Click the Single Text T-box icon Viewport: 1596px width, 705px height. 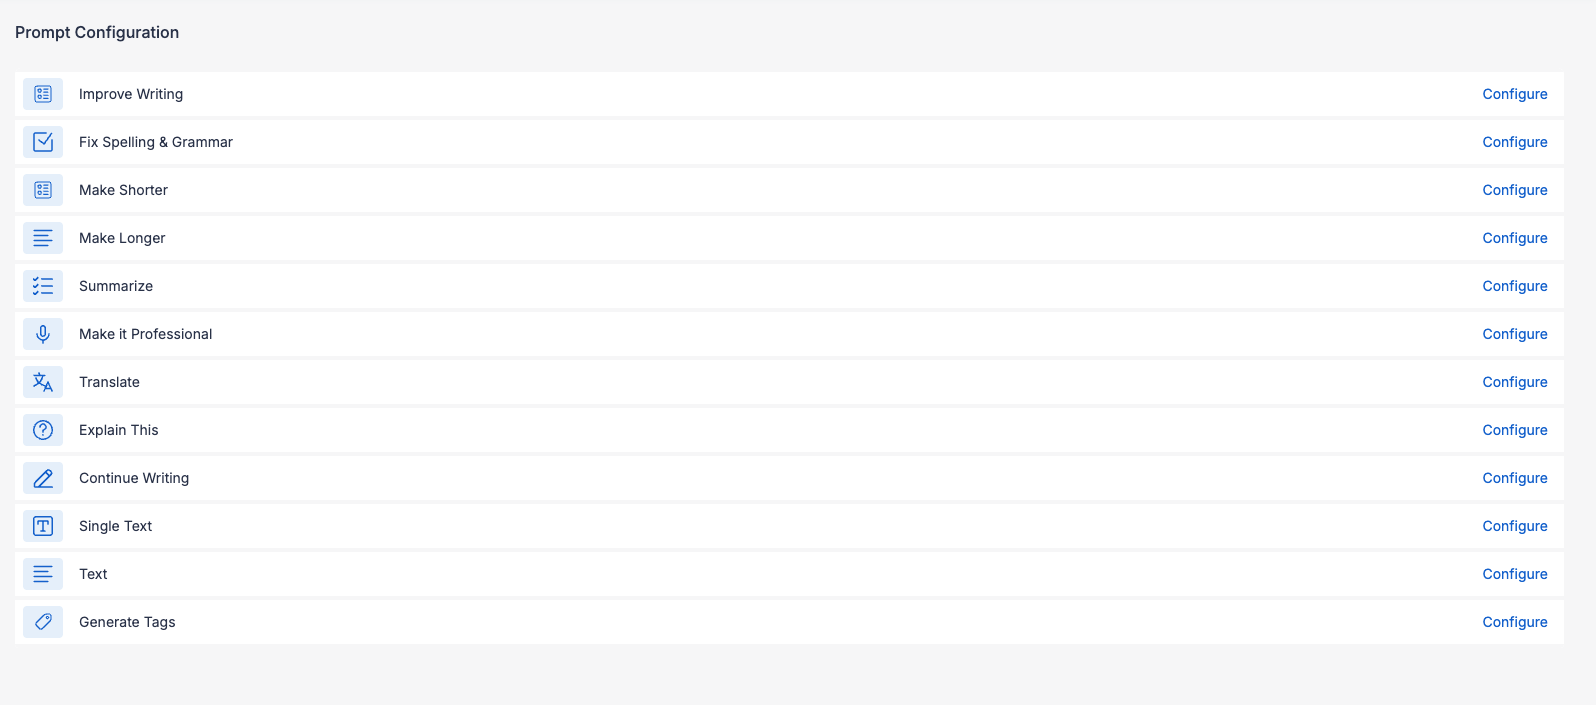point(43,526)
